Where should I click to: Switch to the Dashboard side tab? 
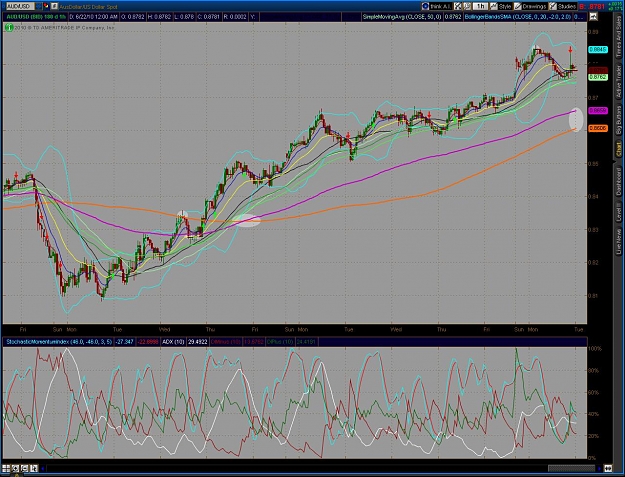tap(619, 181)
